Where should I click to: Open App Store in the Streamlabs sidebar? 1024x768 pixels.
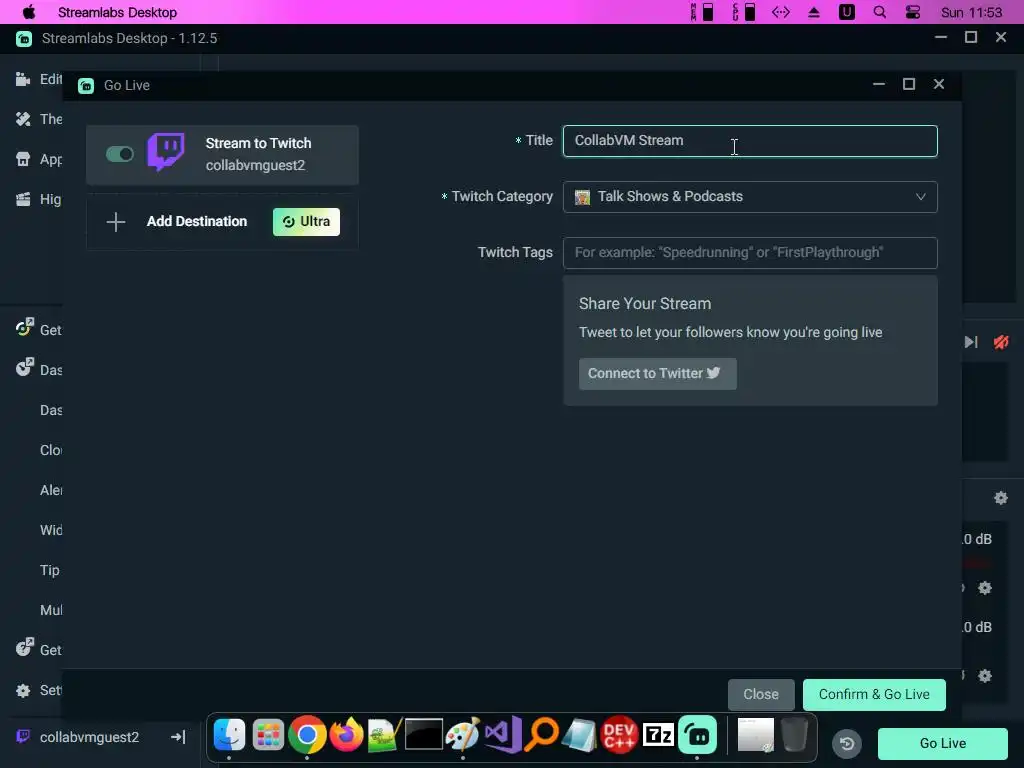coord(38,159)
